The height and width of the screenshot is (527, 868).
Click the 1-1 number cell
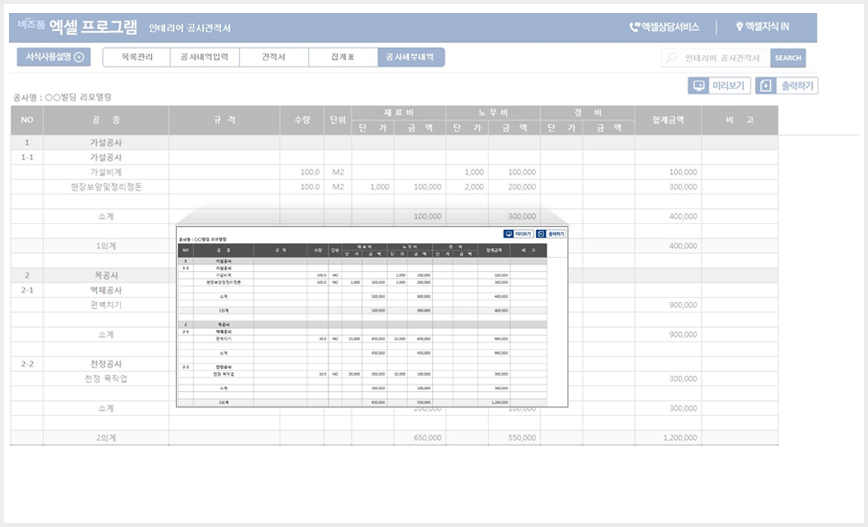(27, 157)
